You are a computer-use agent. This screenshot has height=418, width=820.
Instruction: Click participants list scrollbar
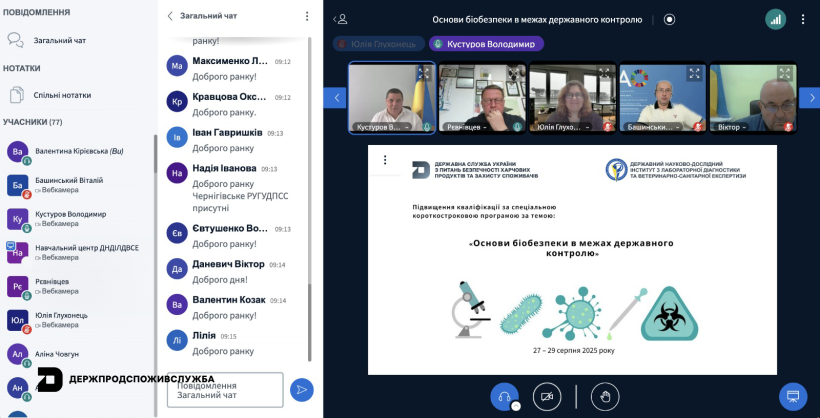coord(155,154)
